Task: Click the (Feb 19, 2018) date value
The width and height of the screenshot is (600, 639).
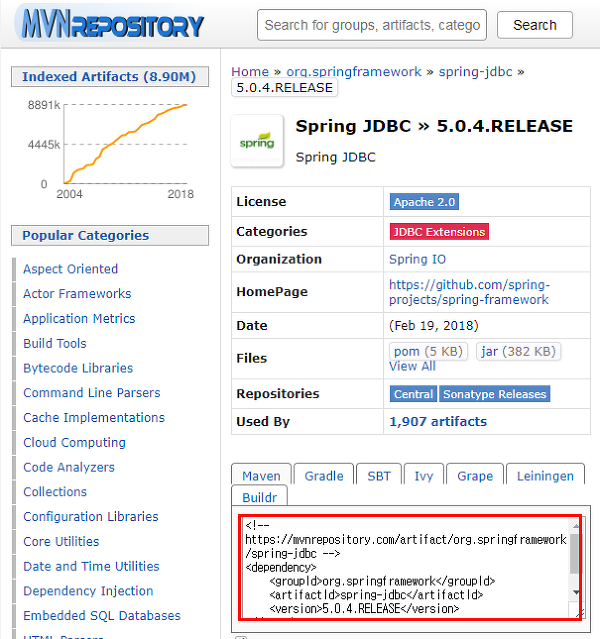Action: tap(434, 326)
